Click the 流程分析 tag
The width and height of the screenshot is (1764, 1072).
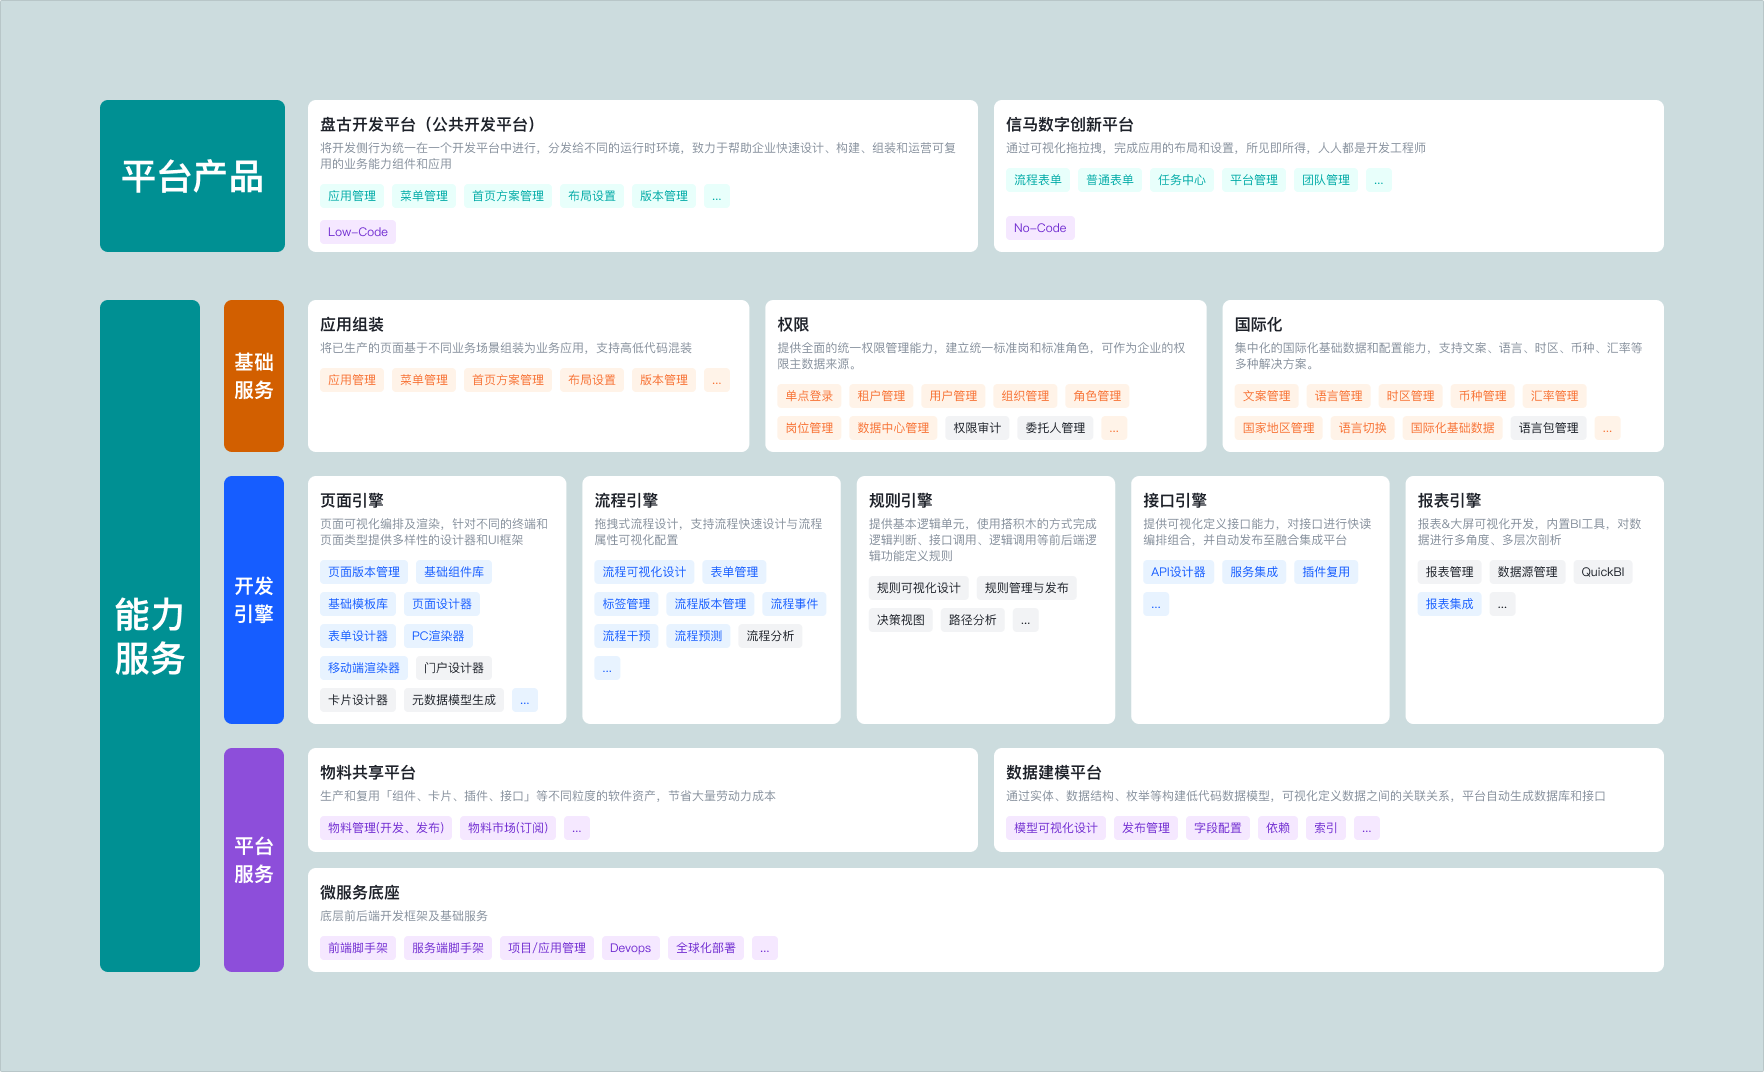coord(770,636)
